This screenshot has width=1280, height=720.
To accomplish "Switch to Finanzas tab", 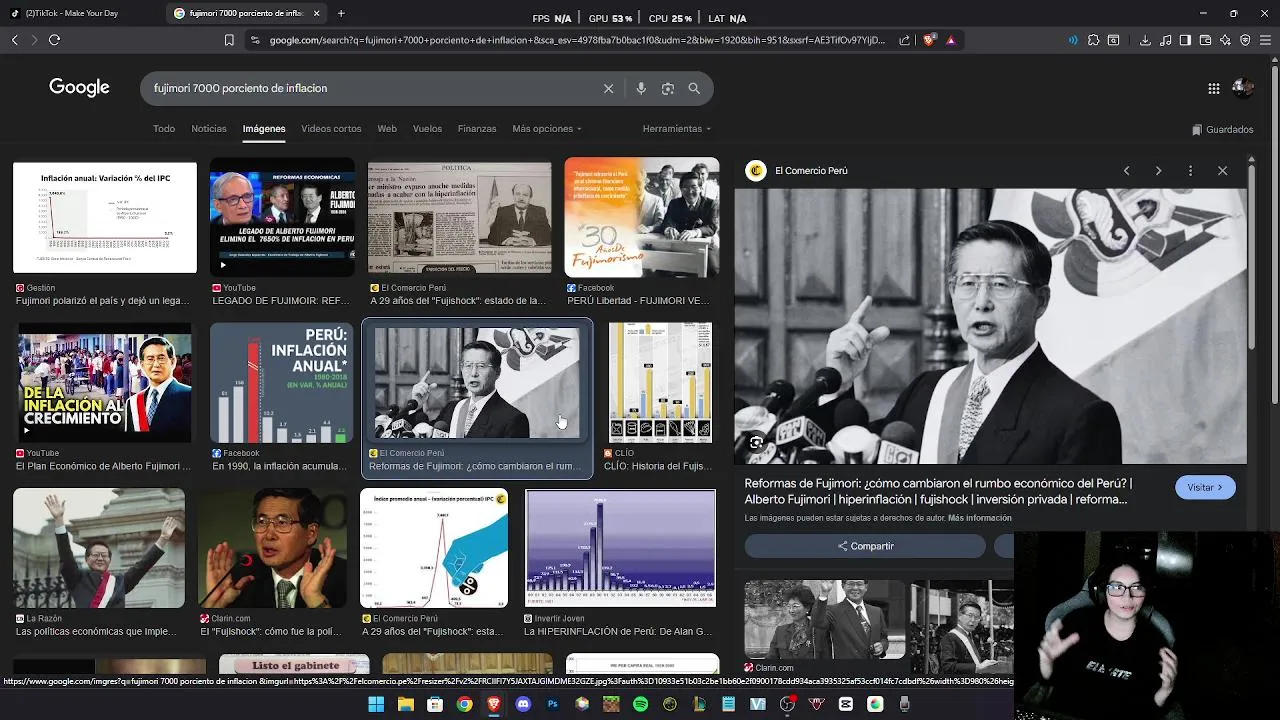I will [x=477, y=129].
